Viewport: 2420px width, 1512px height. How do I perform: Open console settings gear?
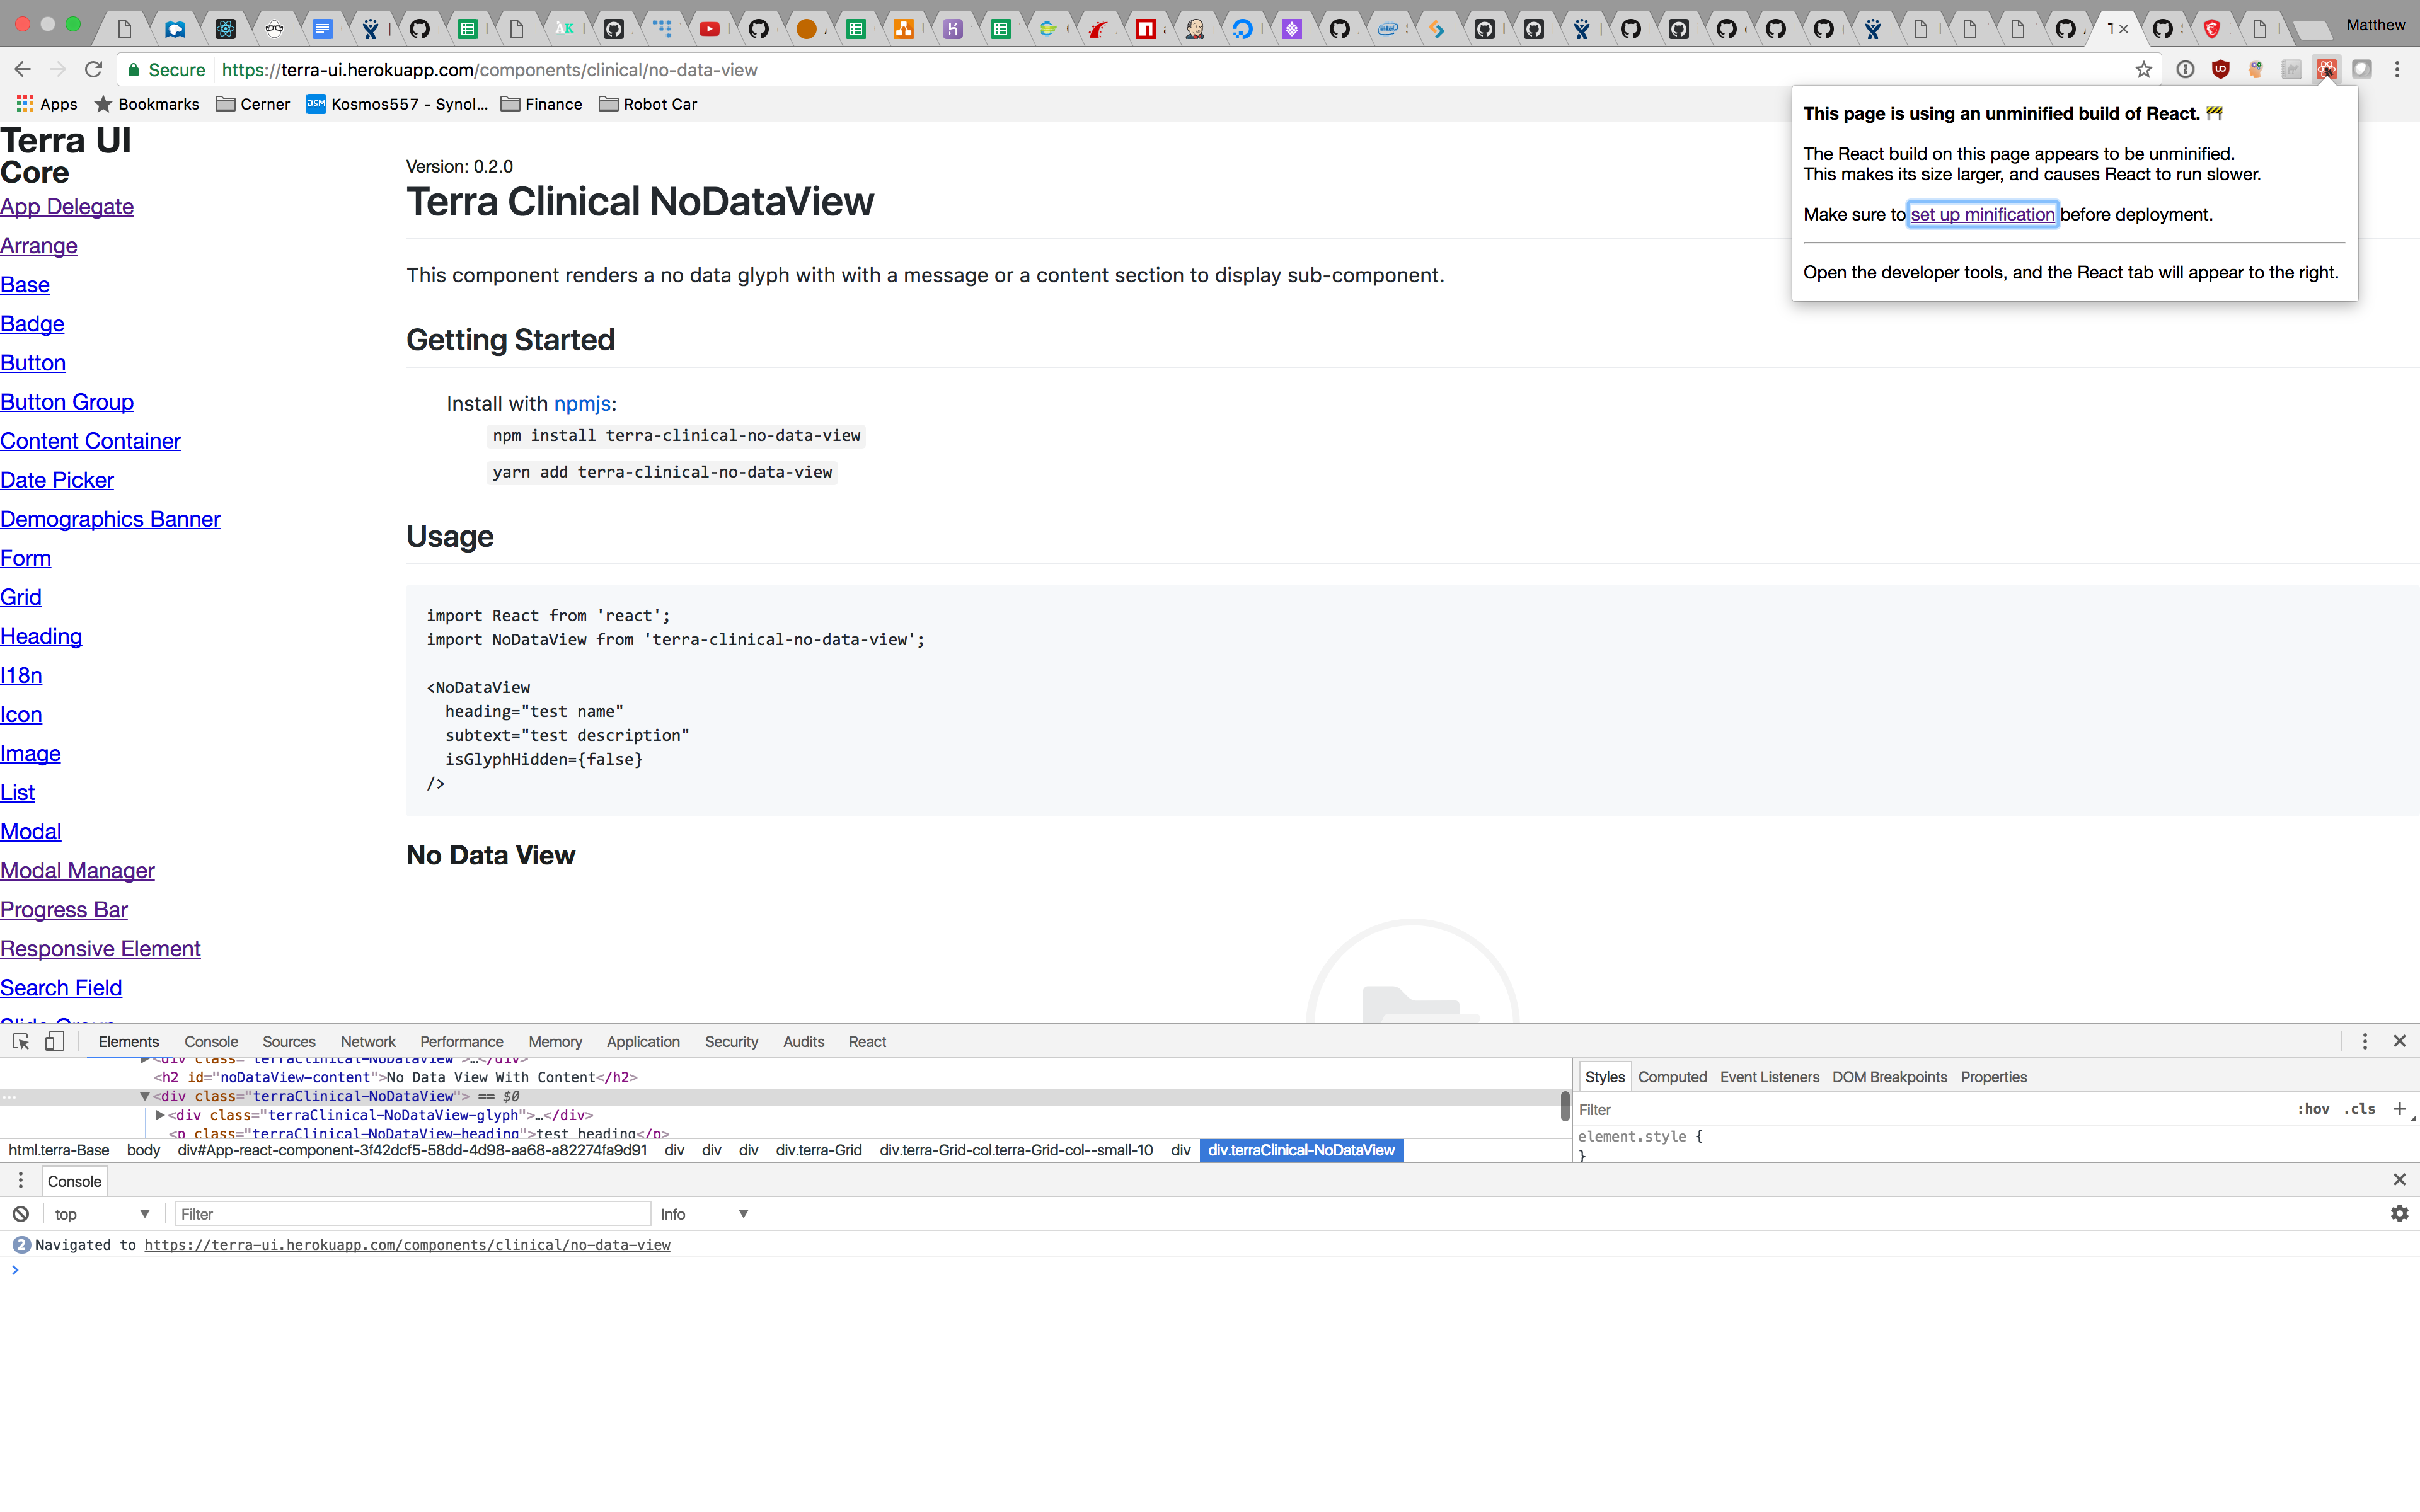point(2400,1213)
